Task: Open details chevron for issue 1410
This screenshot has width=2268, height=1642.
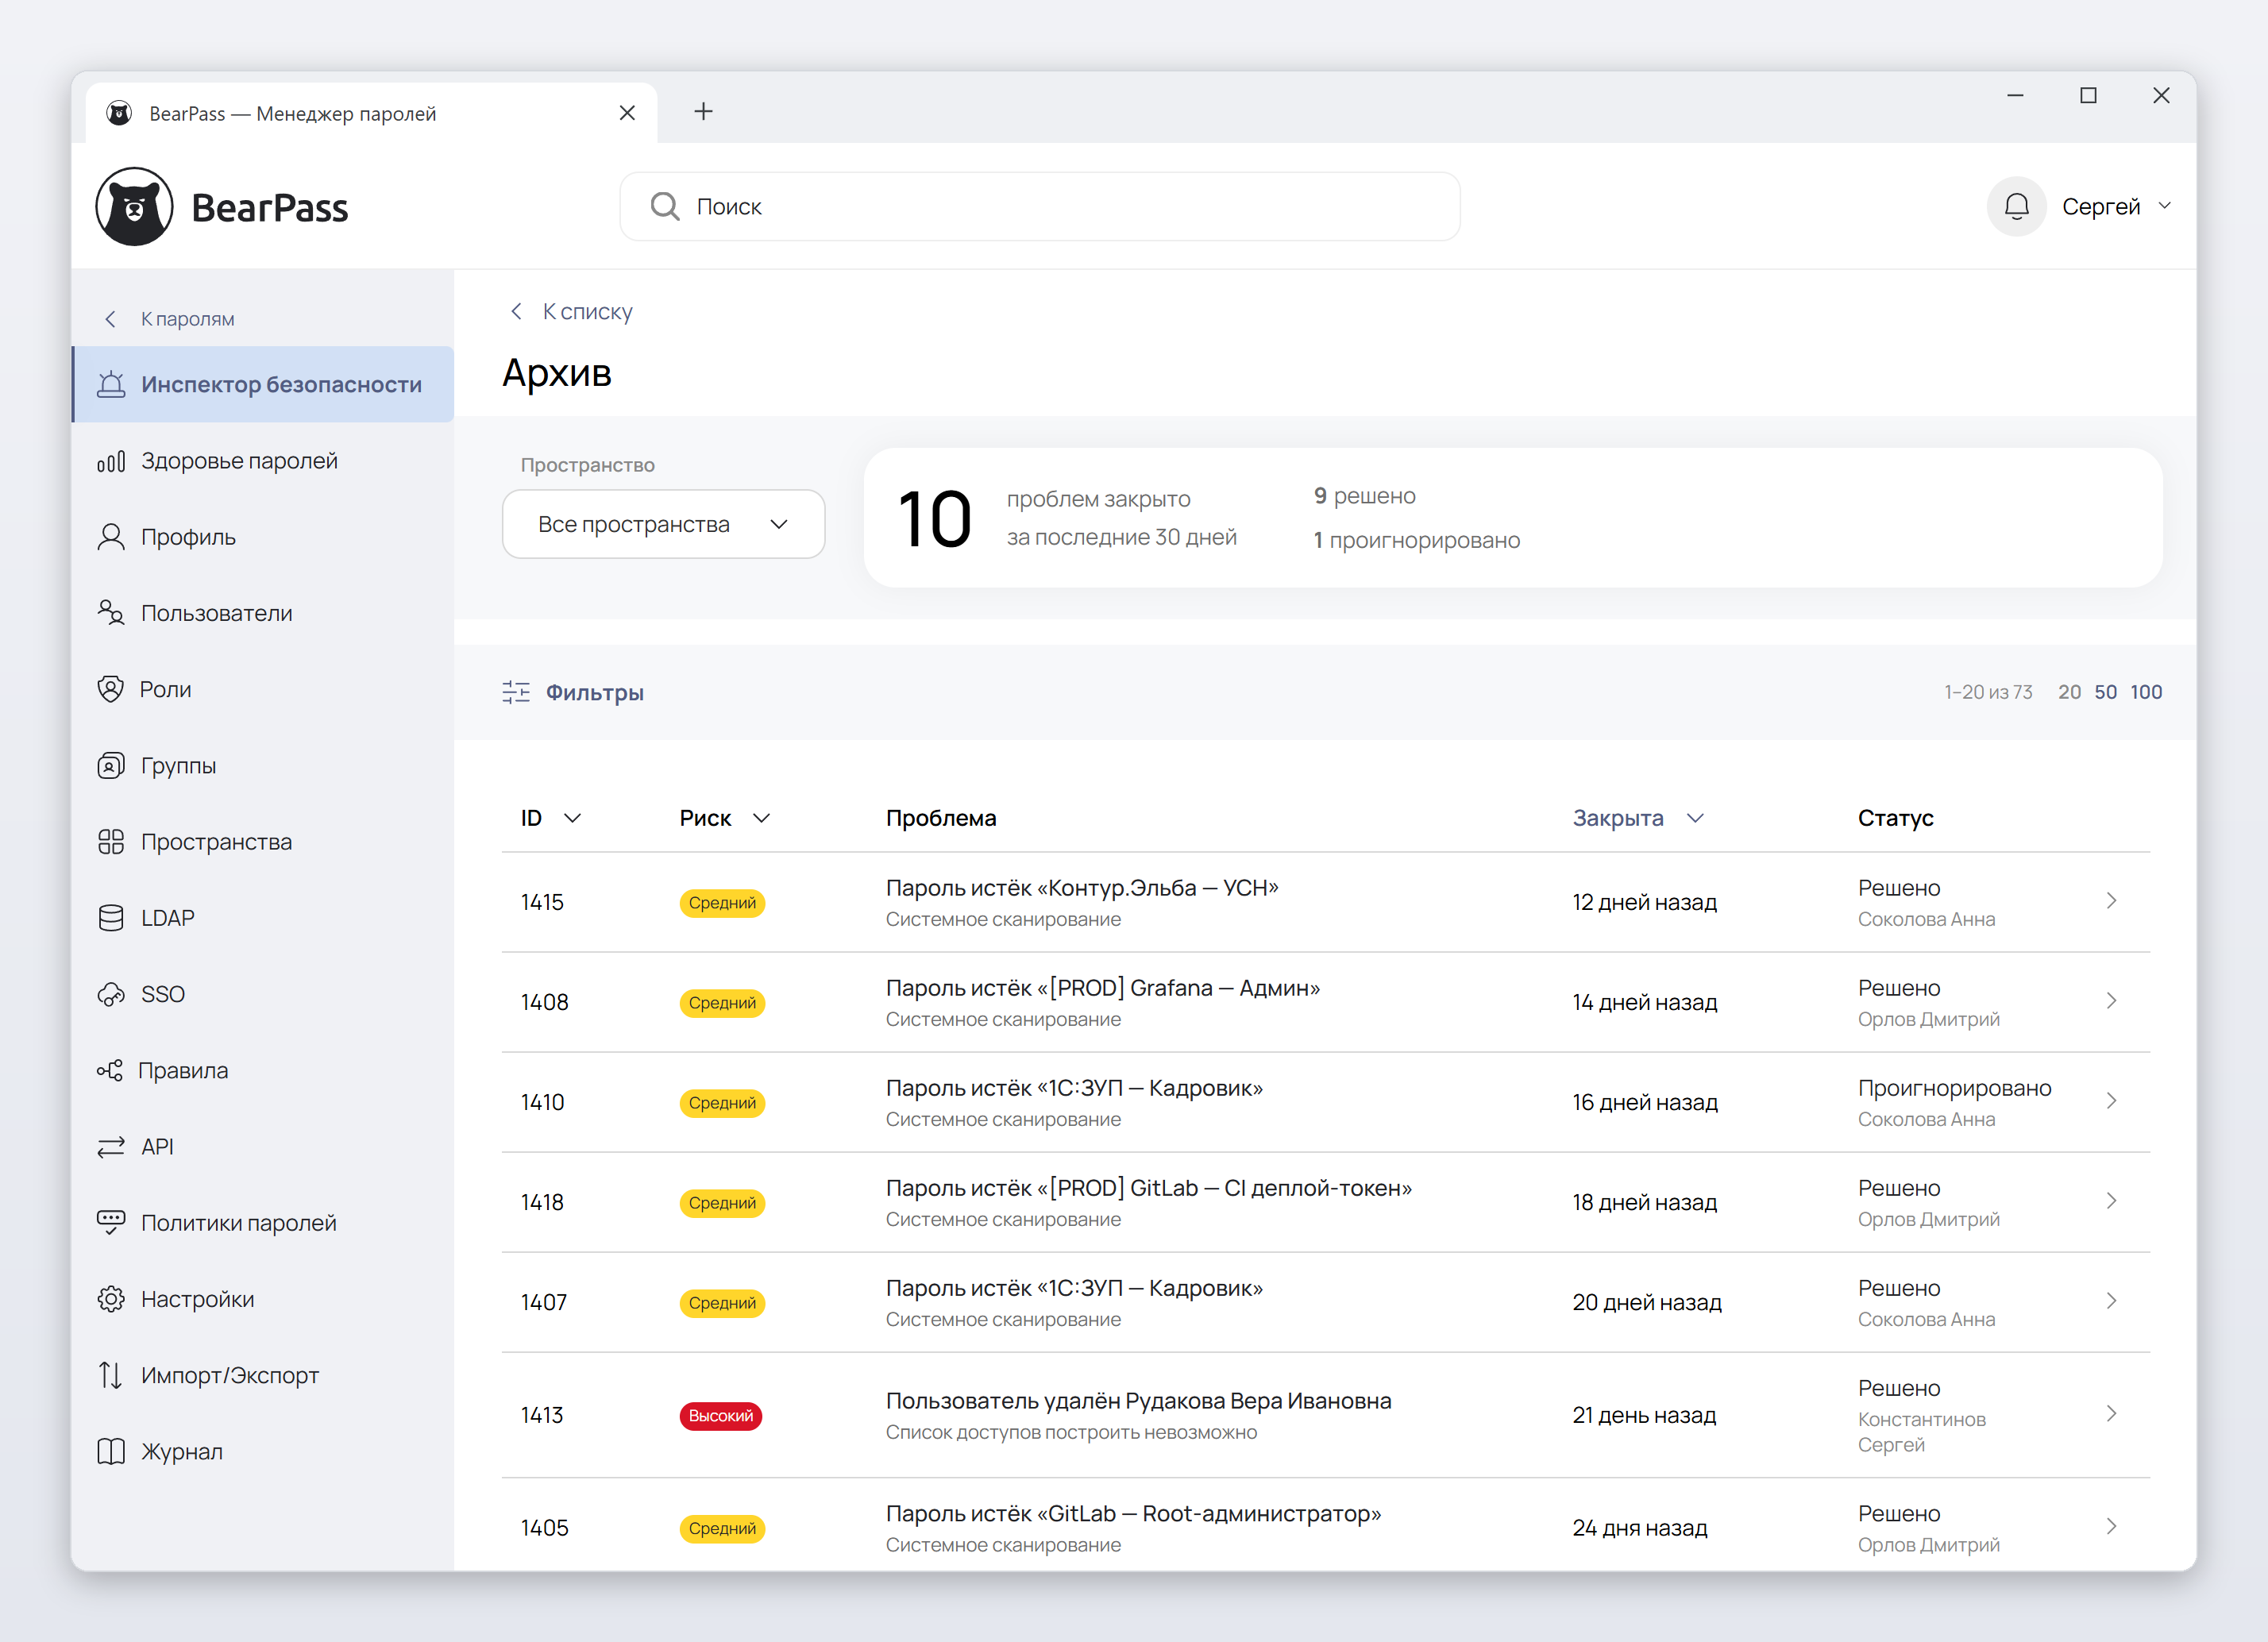Action: 2112,1101
